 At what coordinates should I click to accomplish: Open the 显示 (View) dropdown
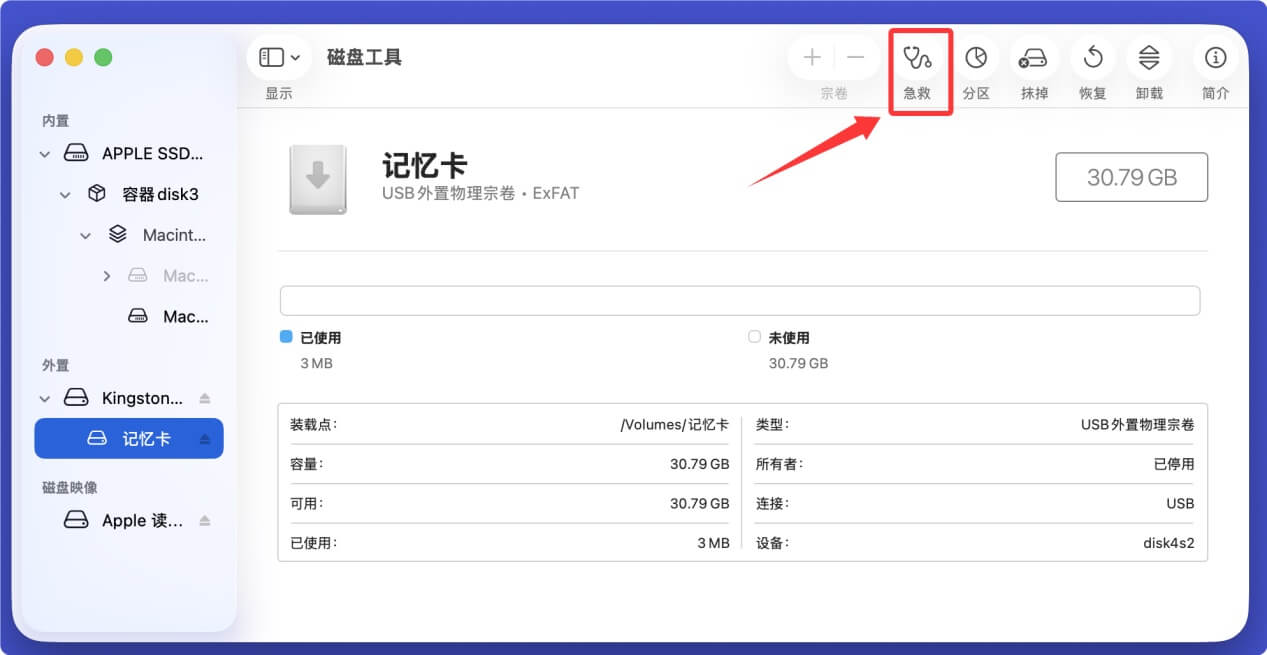277,57
